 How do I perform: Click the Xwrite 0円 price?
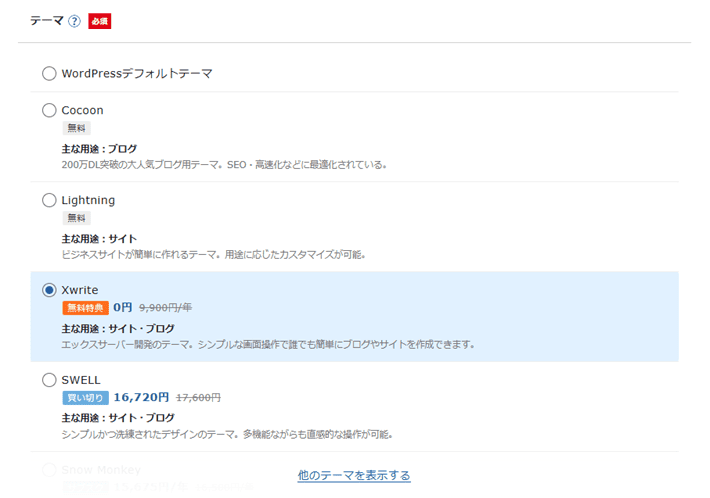122,308
